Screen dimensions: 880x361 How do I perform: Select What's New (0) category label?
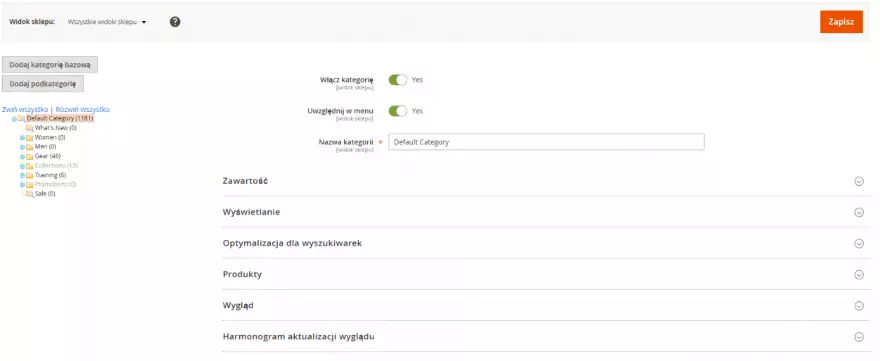tap(56, 128)
